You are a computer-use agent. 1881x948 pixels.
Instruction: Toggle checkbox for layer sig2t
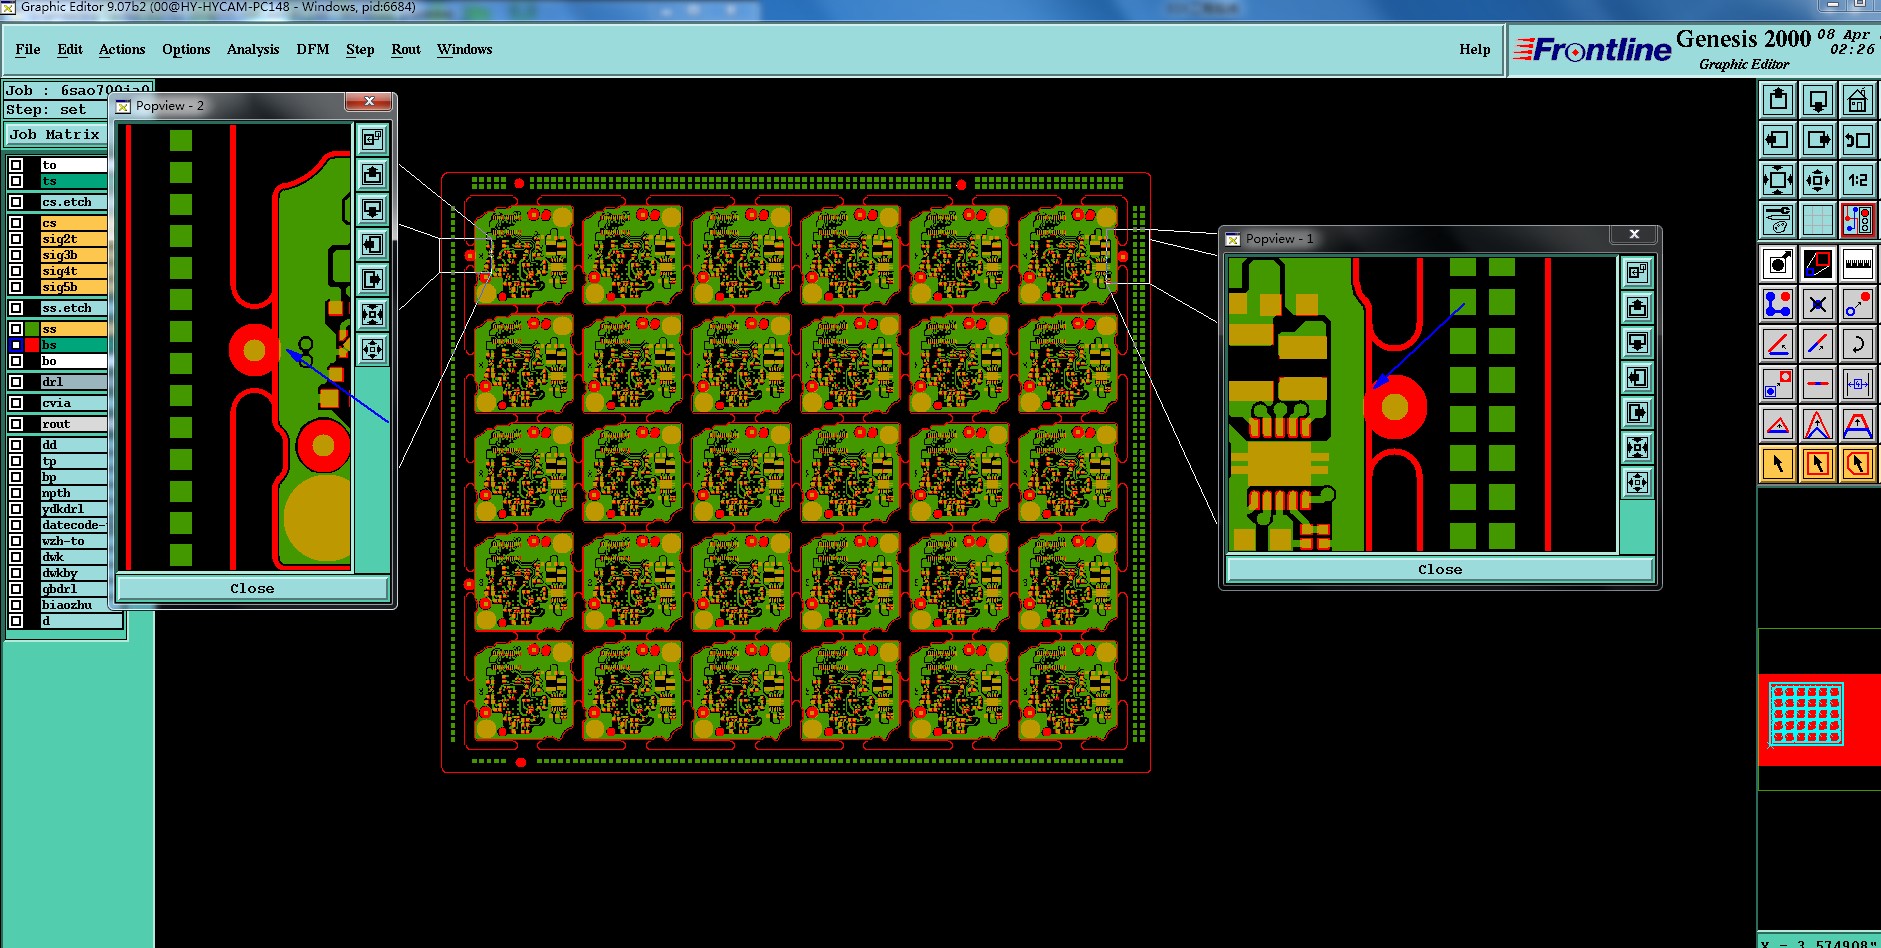(x=16, y=239)
